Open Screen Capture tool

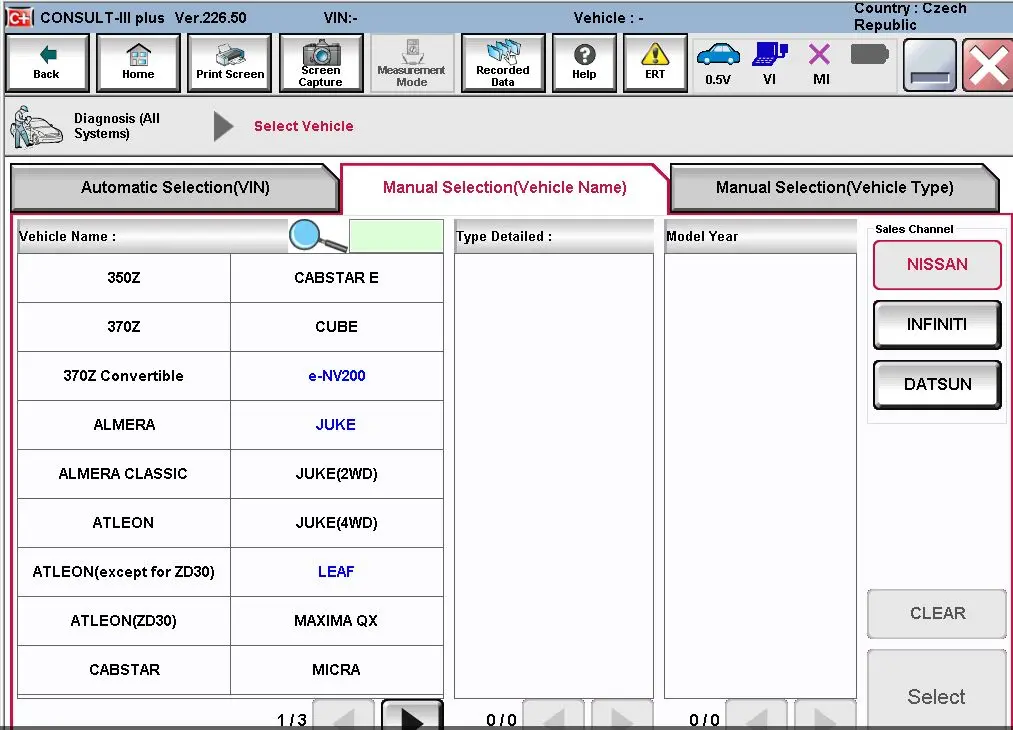[x=320, y=62]
